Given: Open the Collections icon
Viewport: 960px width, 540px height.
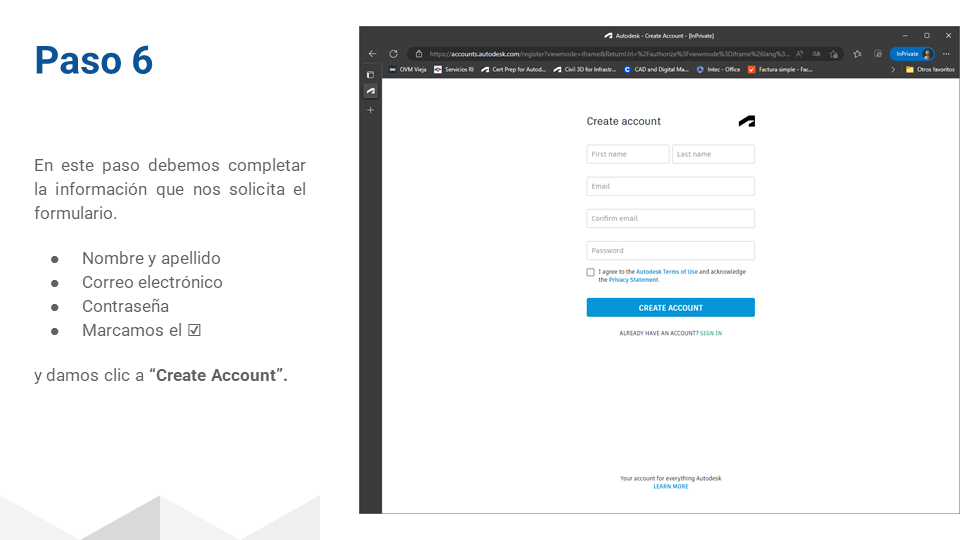Looking at the screenshot, I should 877,54.
